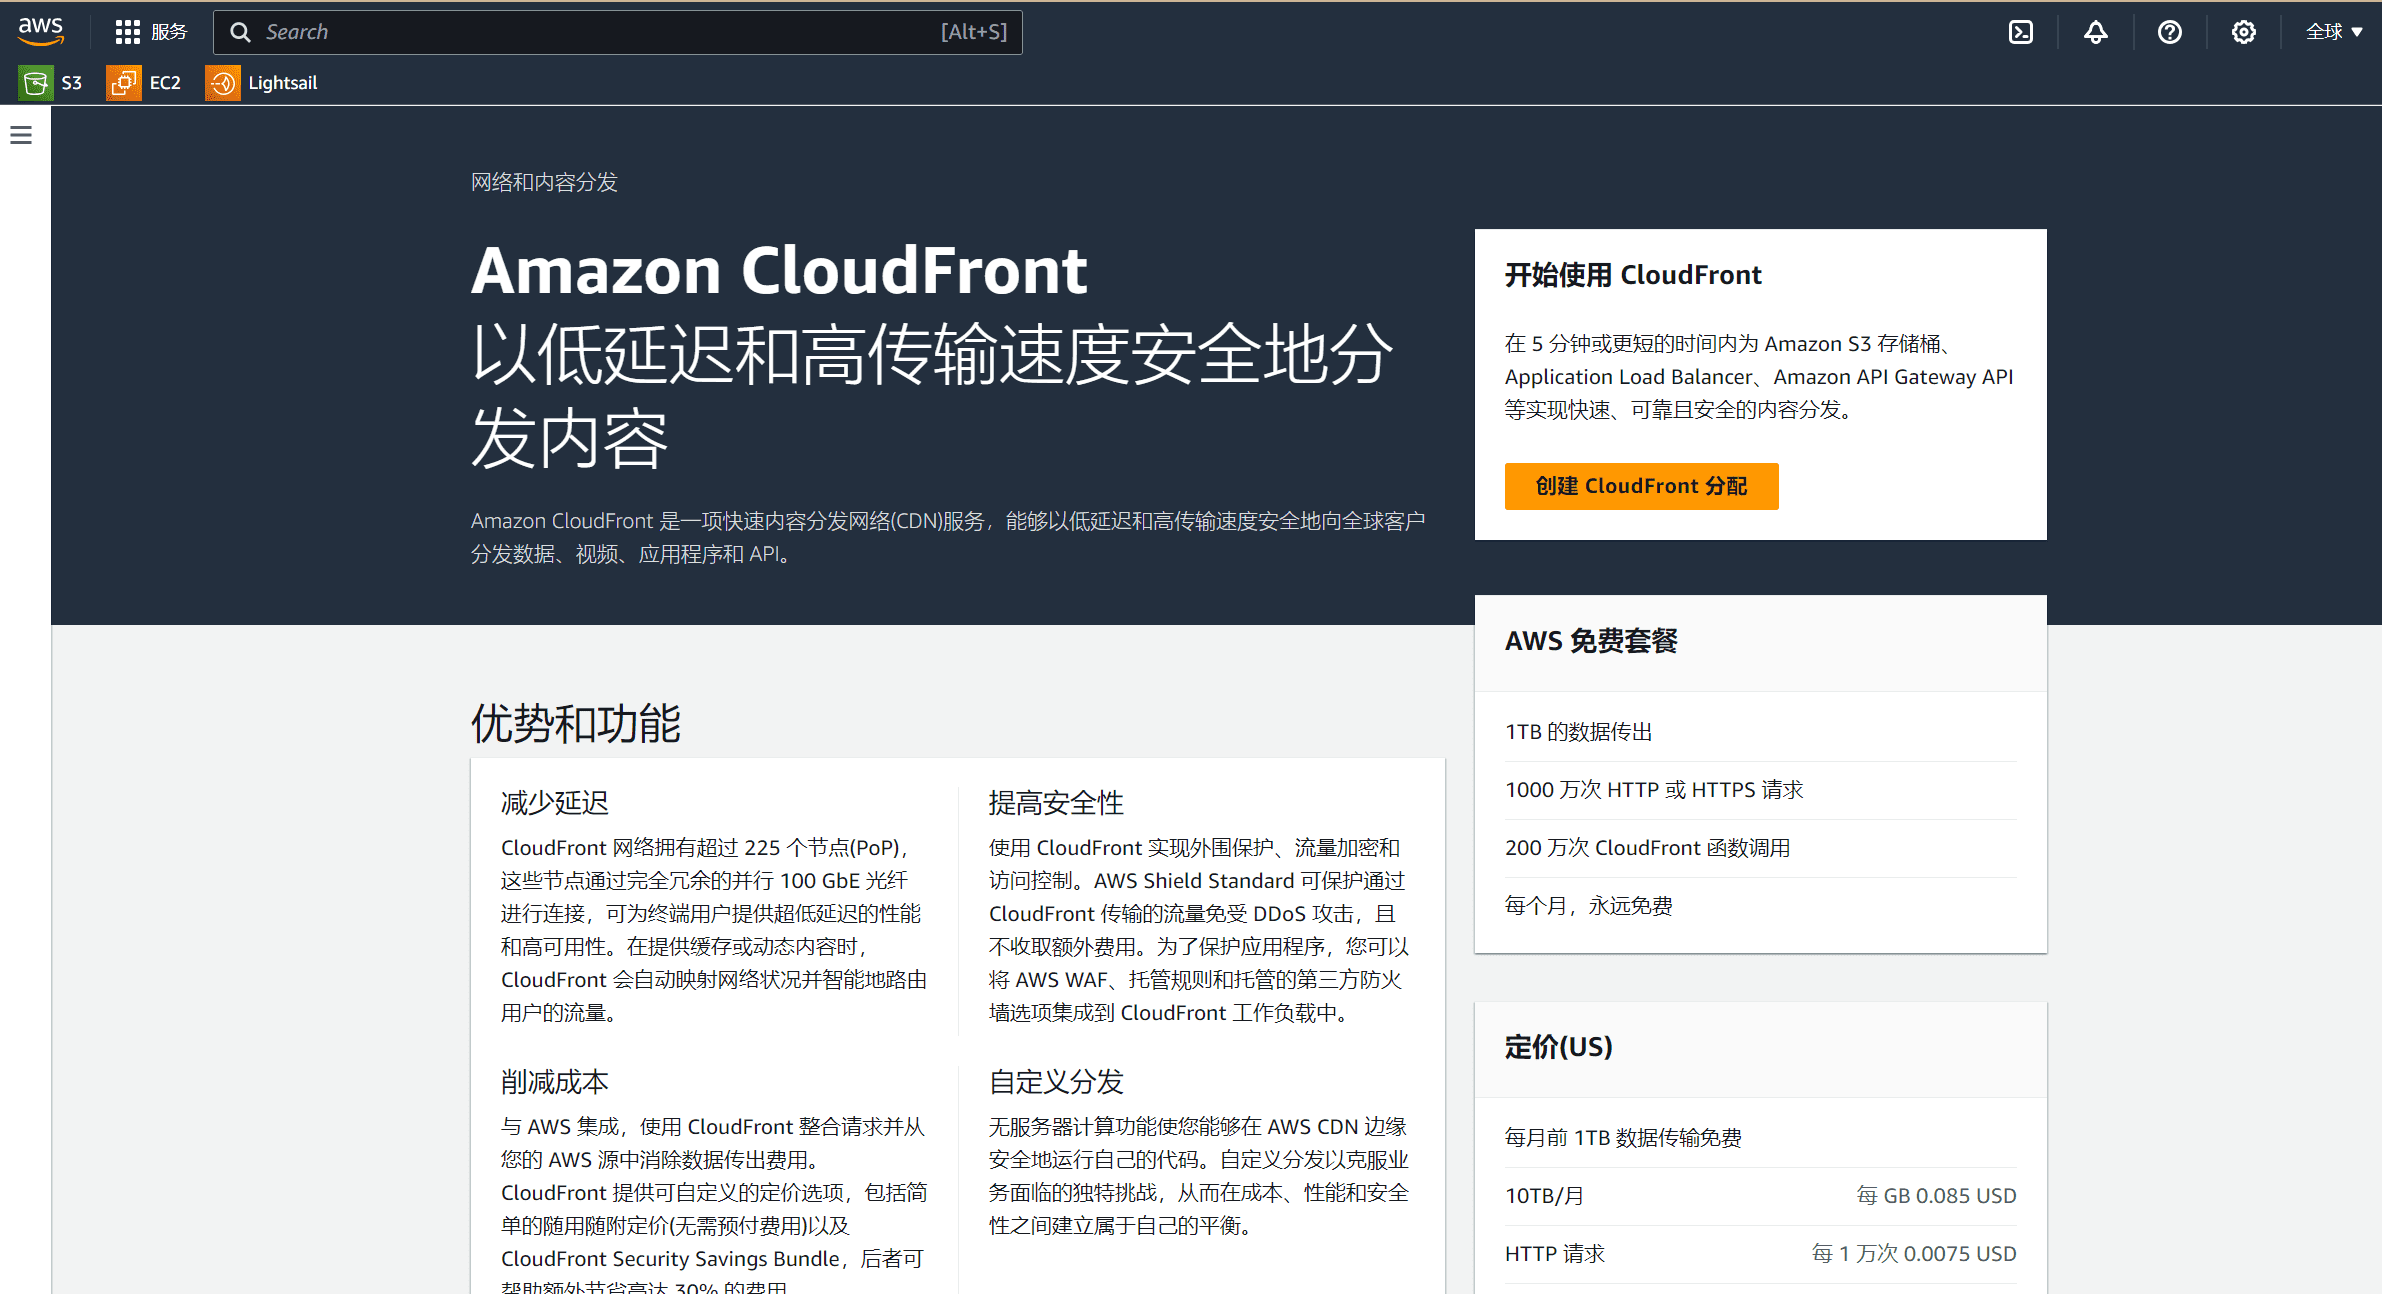Follow the 网络和内容分发 category link

[544, 182]
